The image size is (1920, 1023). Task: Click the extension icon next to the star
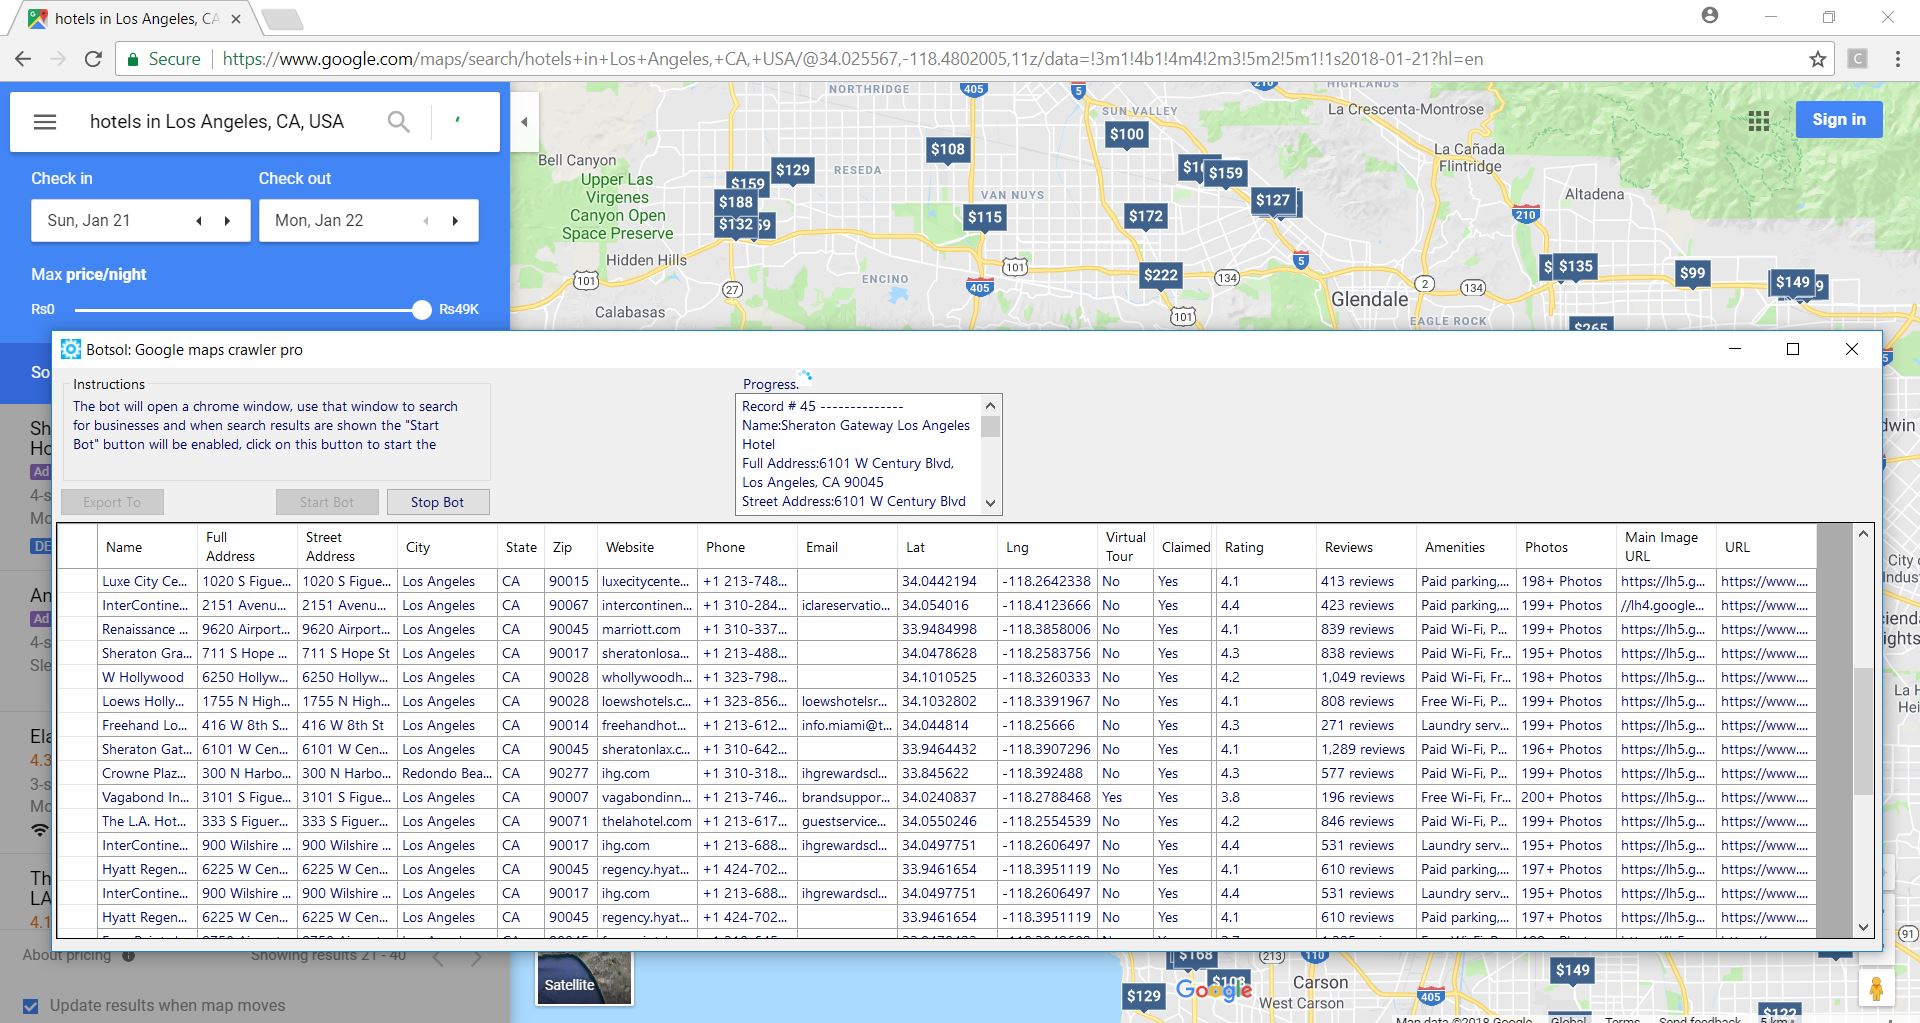click(1858, 59)
